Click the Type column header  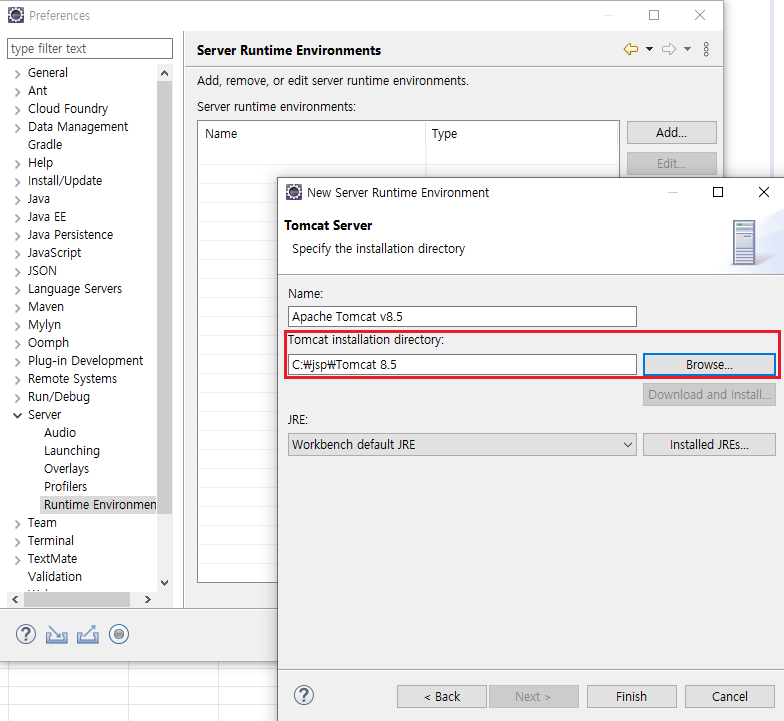click(x=522, y=134)
